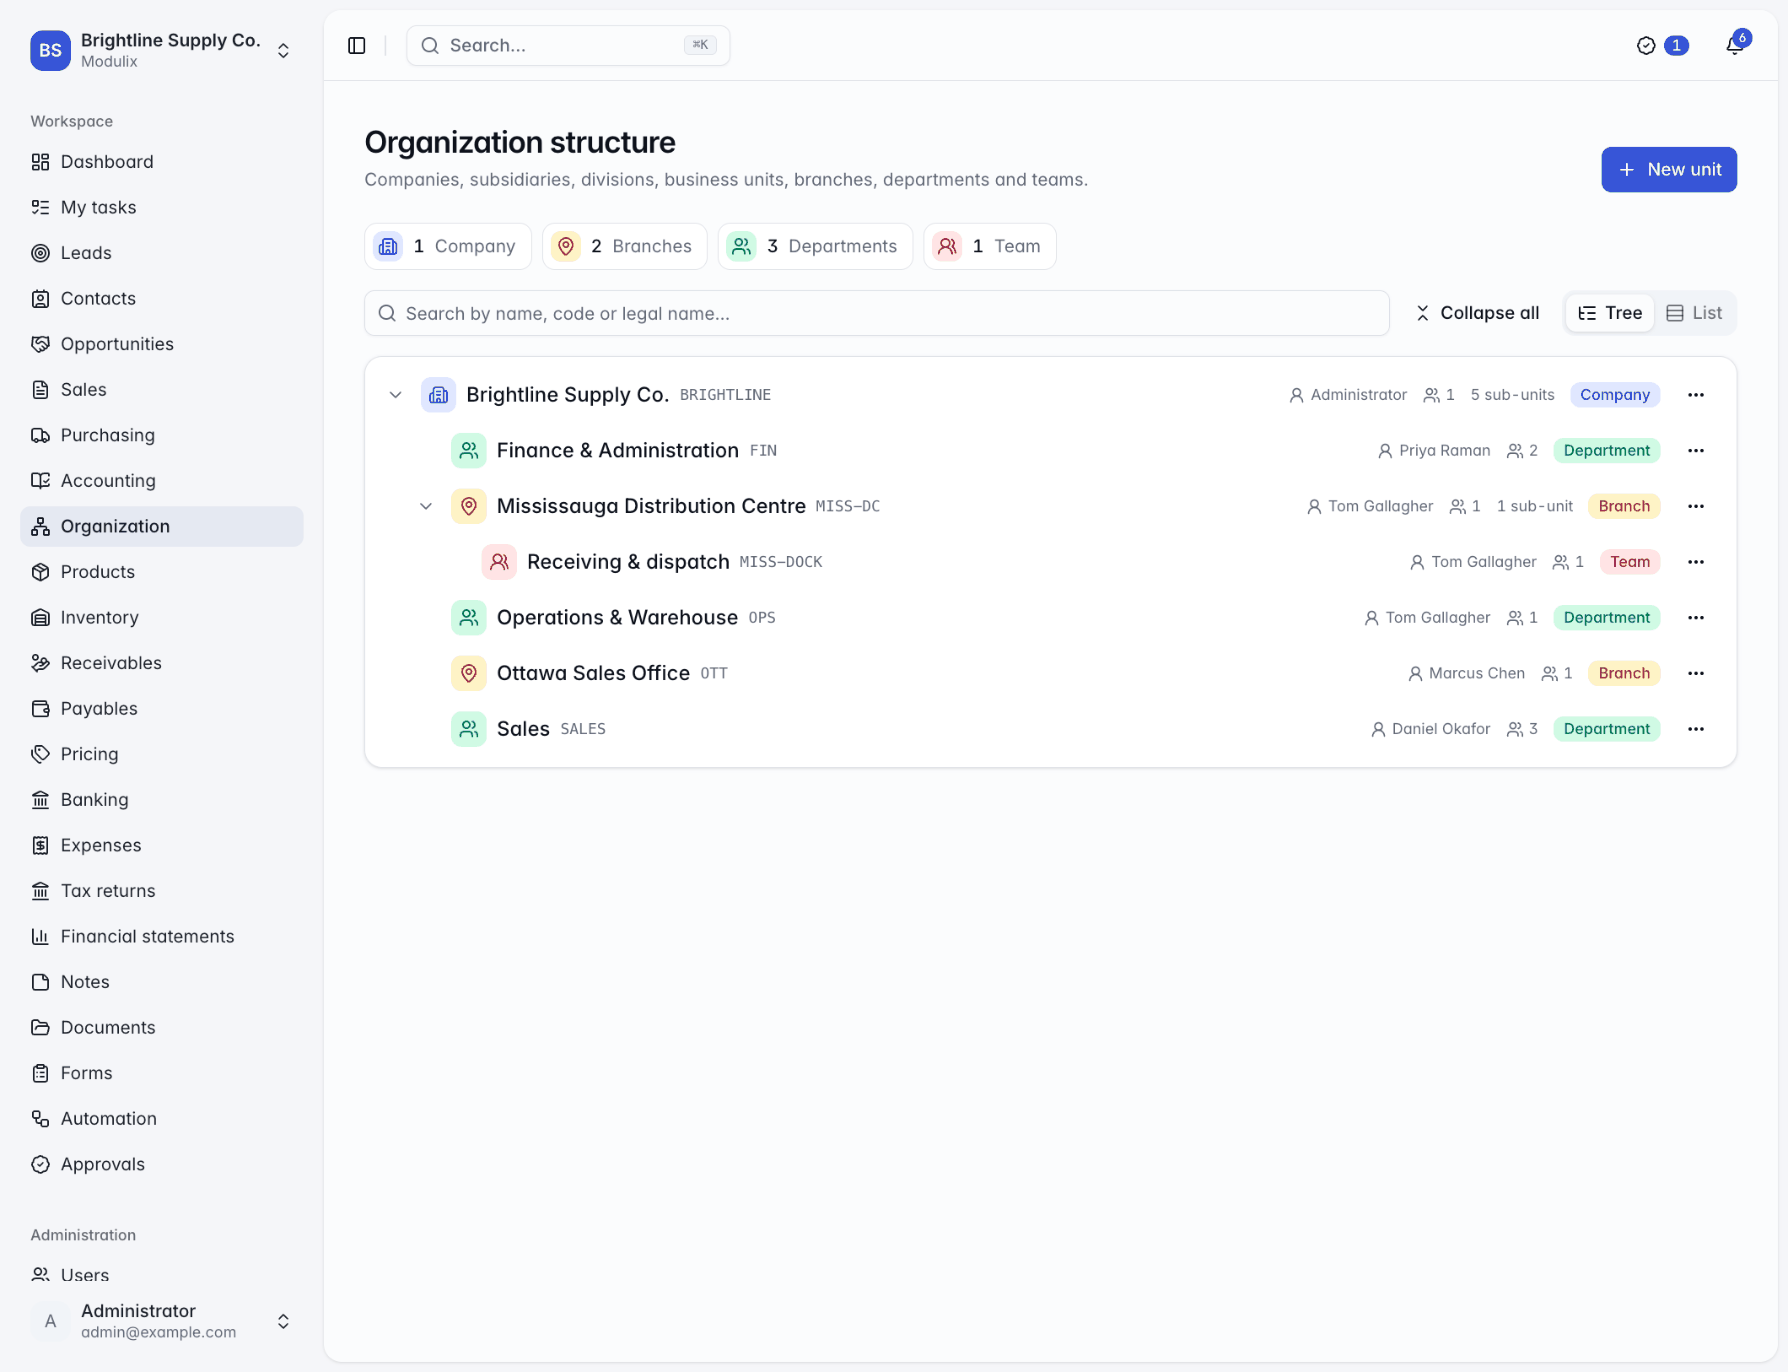Collapse Mississauga Distribution Centre node
1788x1372 pixels.
click(x=426, y=506)
